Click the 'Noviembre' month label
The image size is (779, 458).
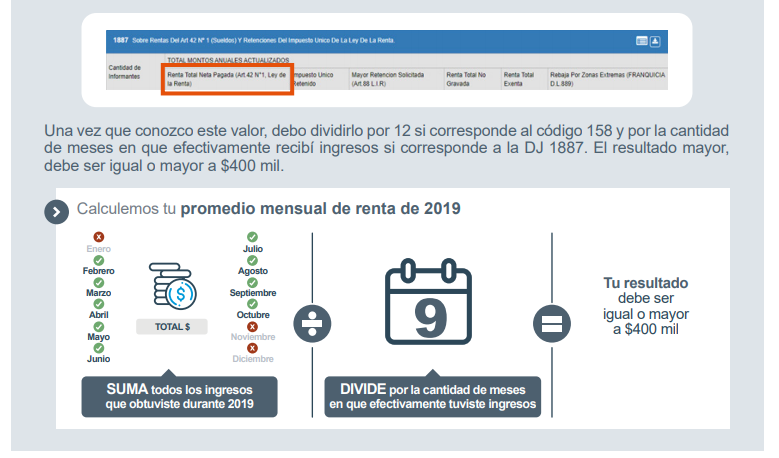pyautogui.click(x=253, y=337)
